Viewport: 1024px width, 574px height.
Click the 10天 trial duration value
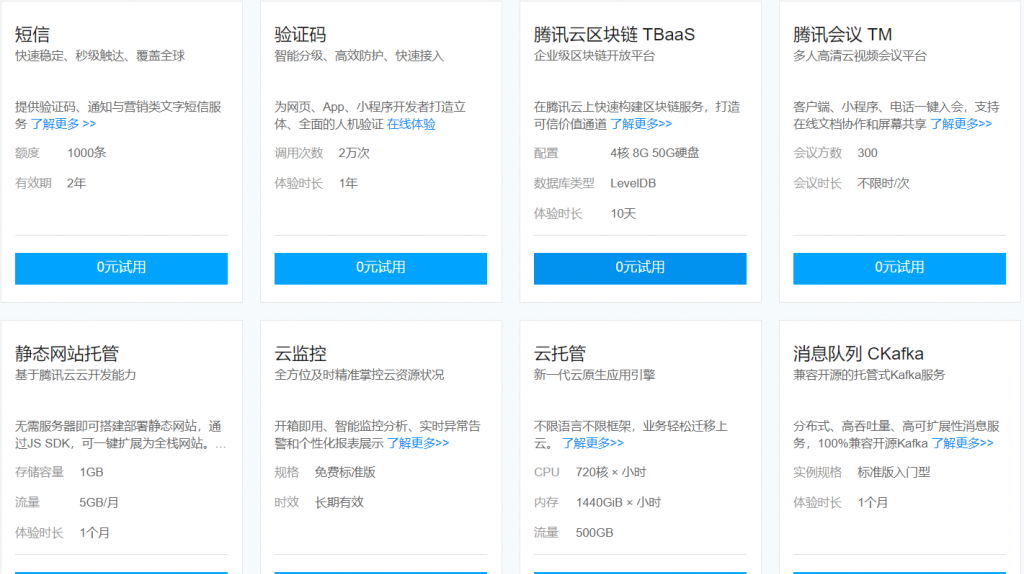point(623,214)
